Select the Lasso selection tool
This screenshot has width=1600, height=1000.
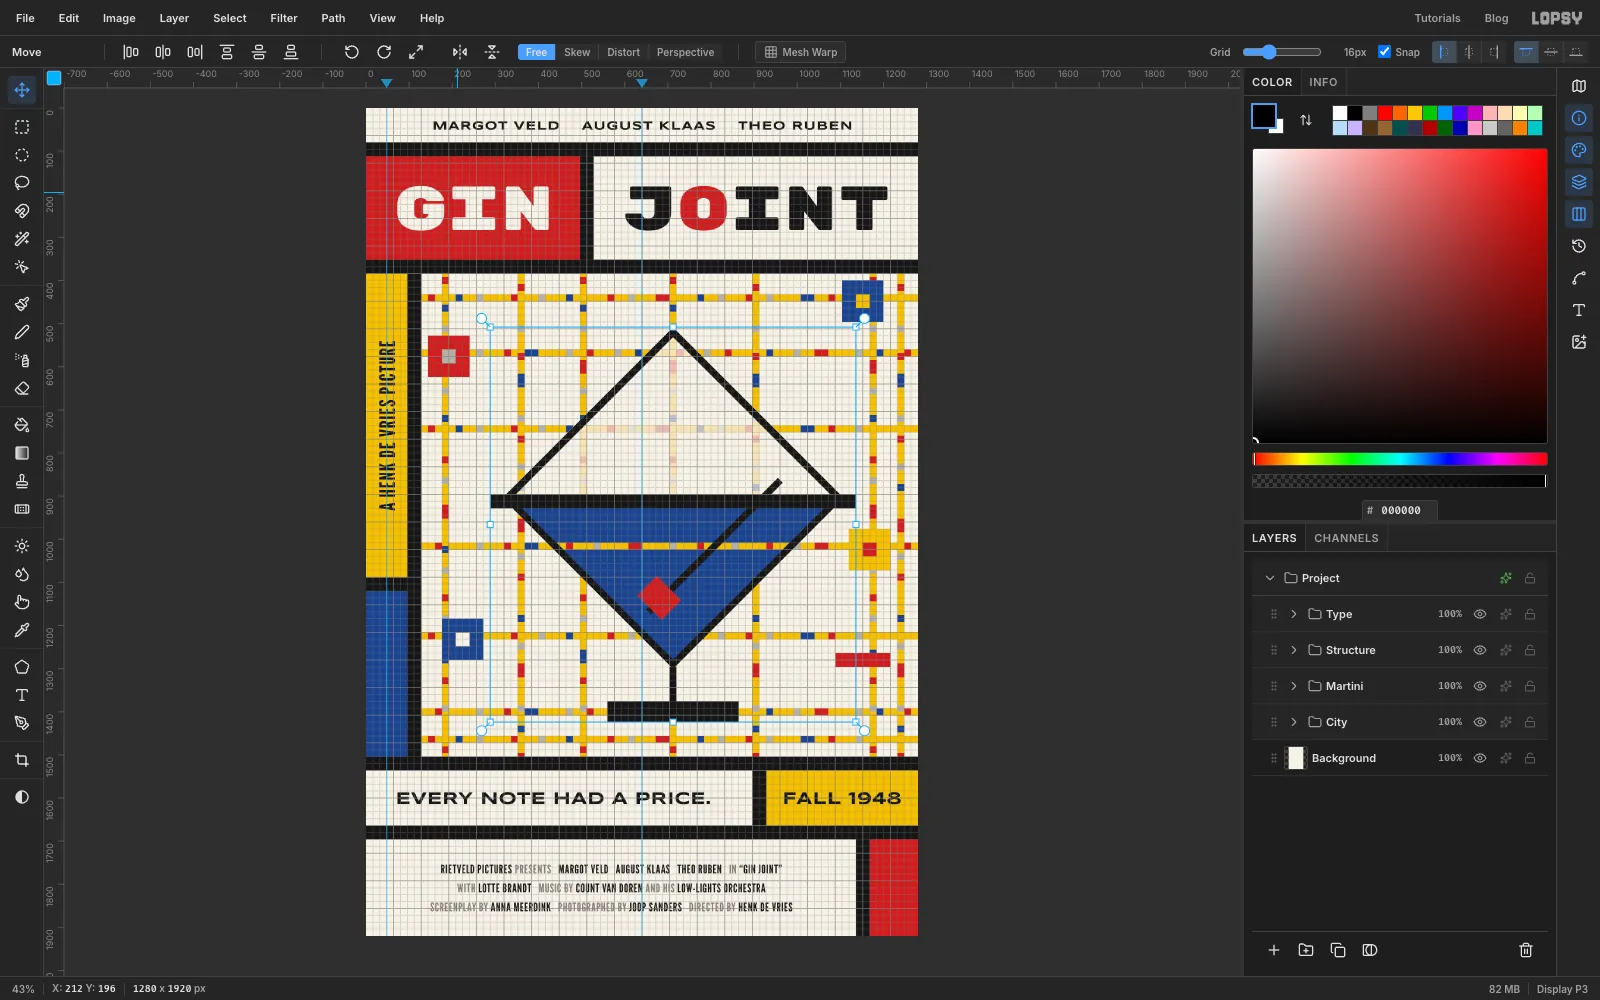click(21, 183)
